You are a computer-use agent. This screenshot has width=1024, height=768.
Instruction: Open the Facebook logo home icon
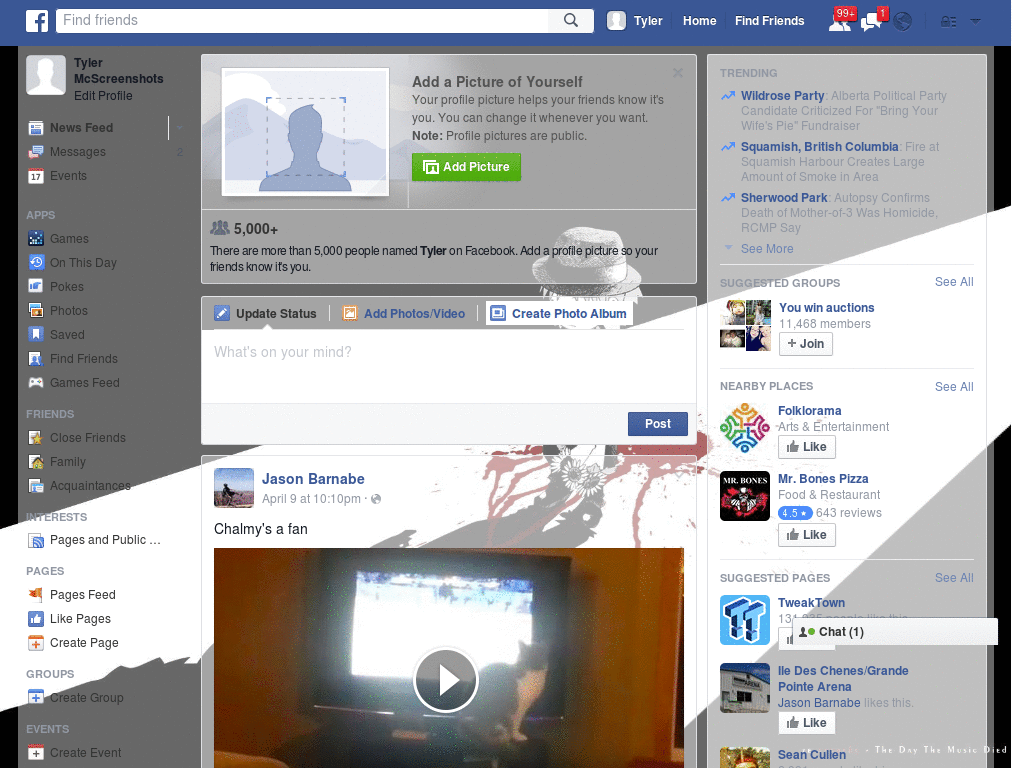coord(37,21)
